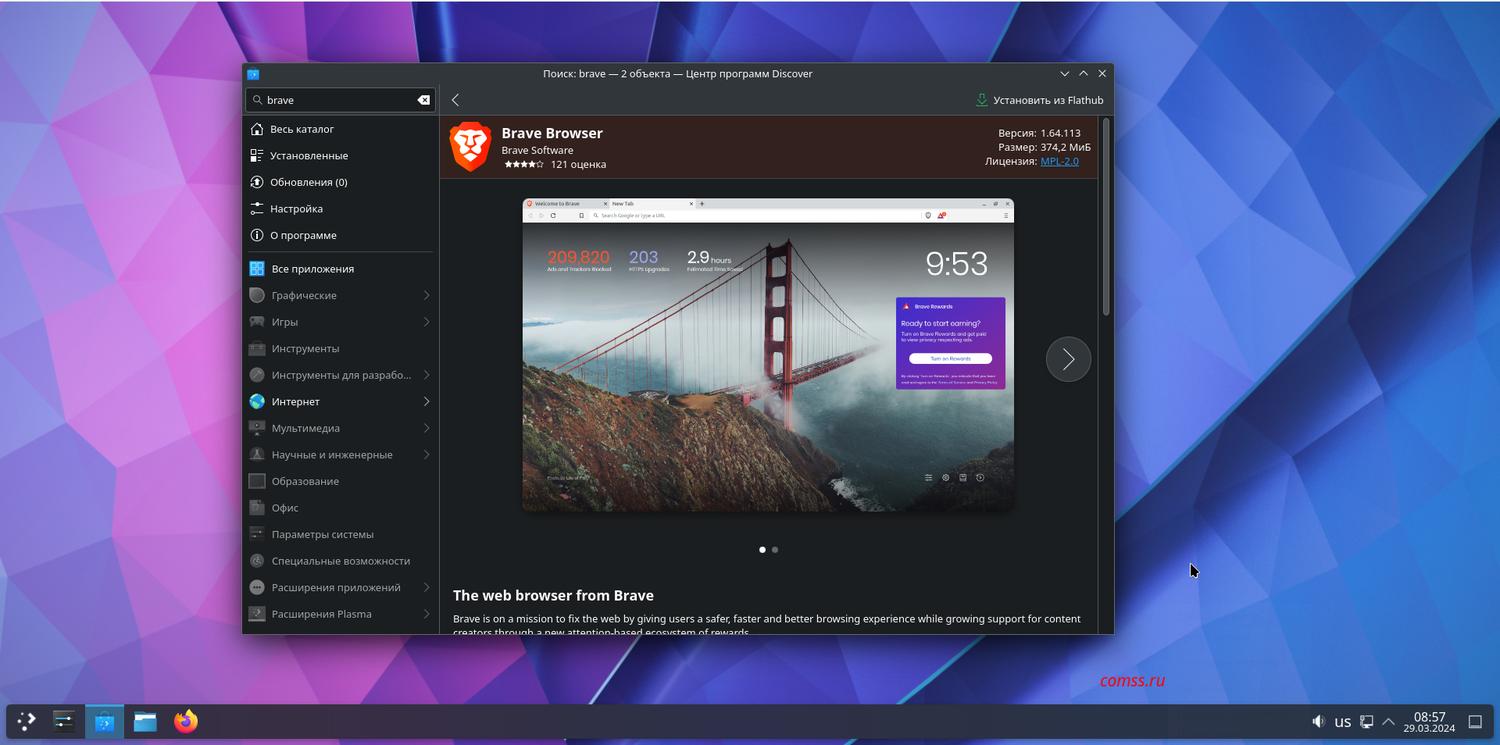Click the 'Размер: 374,2 МиБ' text
1500x745 pixels.
click(1044, 147)
